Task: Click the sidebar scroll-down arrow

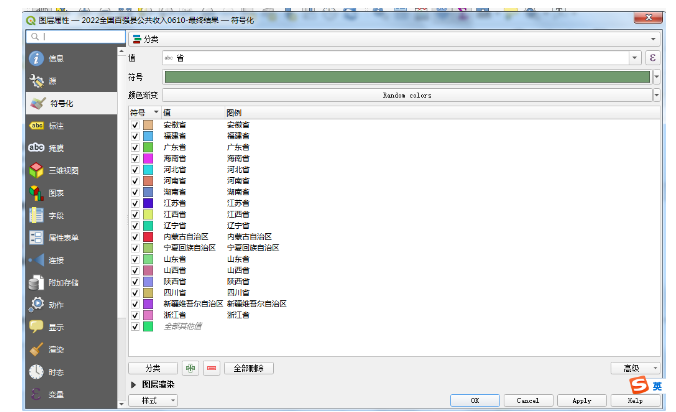Action: coord(121,403)
